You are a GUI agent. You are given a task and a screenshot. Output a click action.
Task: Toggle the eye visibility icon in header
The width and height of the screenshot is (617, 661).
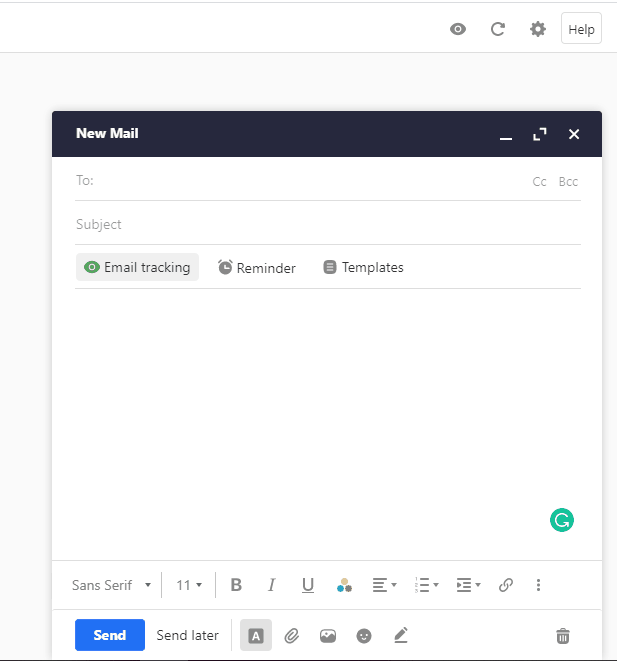[458, 29]
